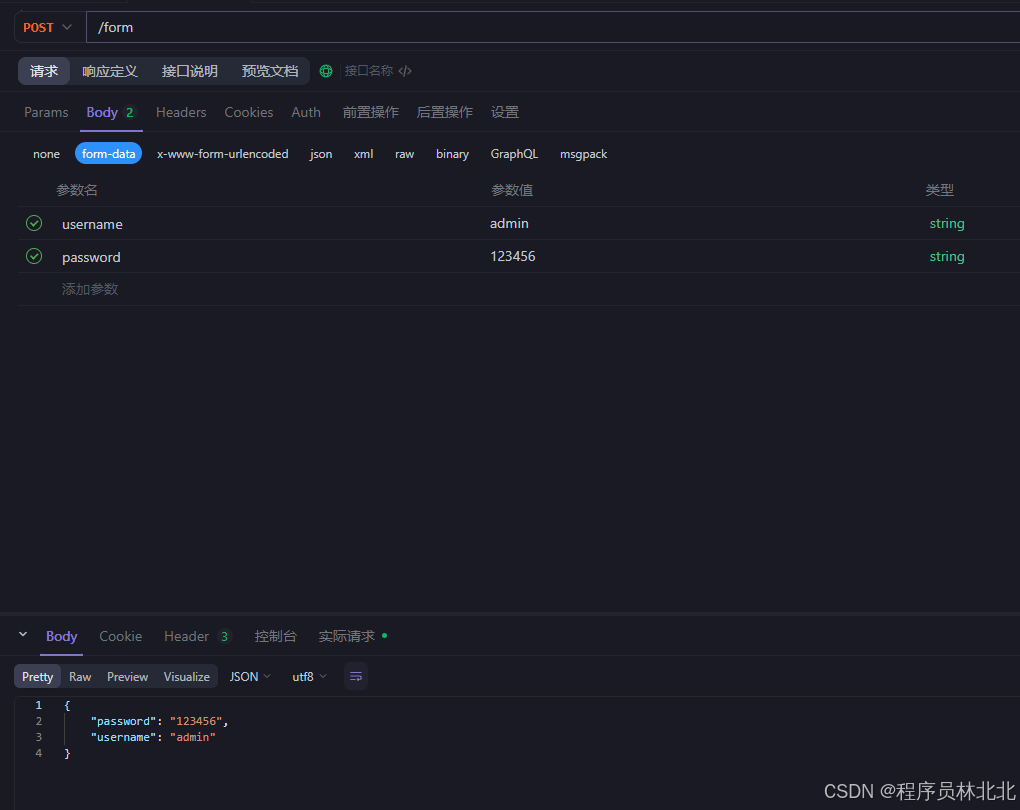Screen dimensions: 1020x810
Task: Open the 设置 tab
Action: pos(505,113)
